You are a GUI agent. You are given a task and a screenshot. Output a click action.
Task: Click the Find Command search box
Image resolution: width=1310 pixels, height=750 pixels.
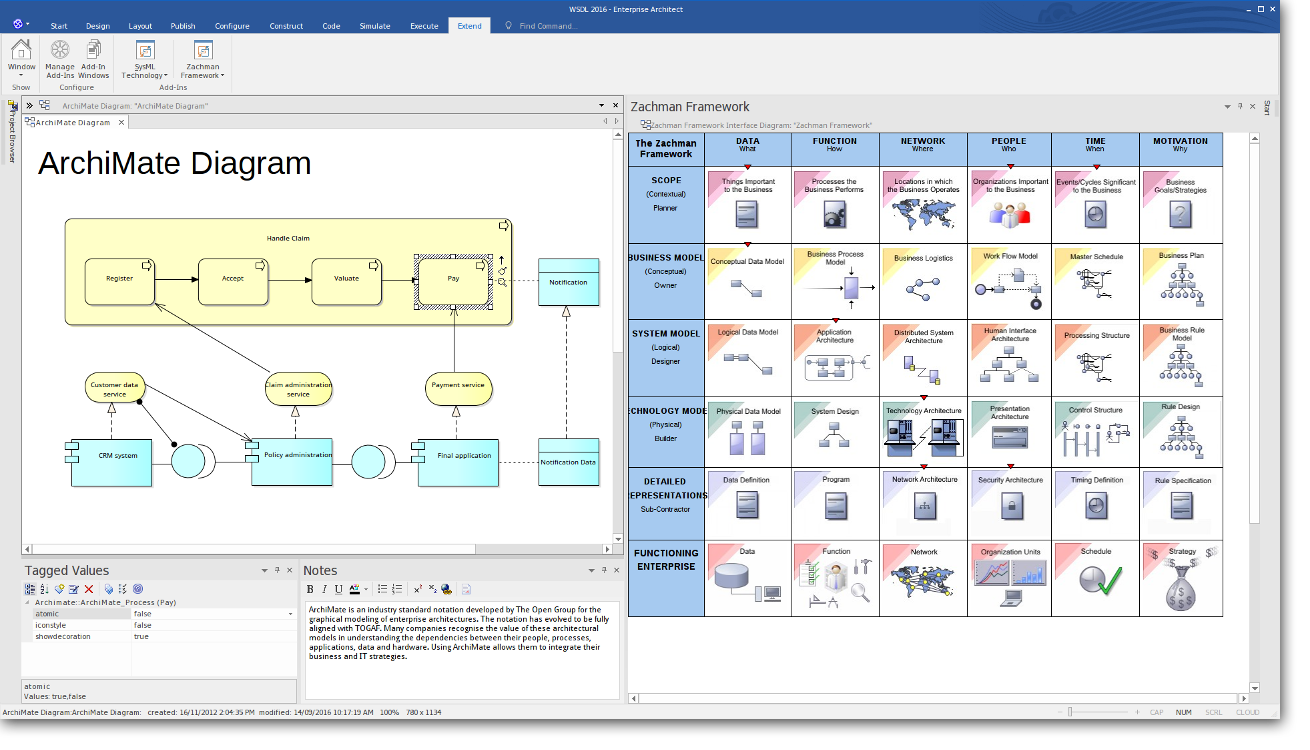coord(548,26)
